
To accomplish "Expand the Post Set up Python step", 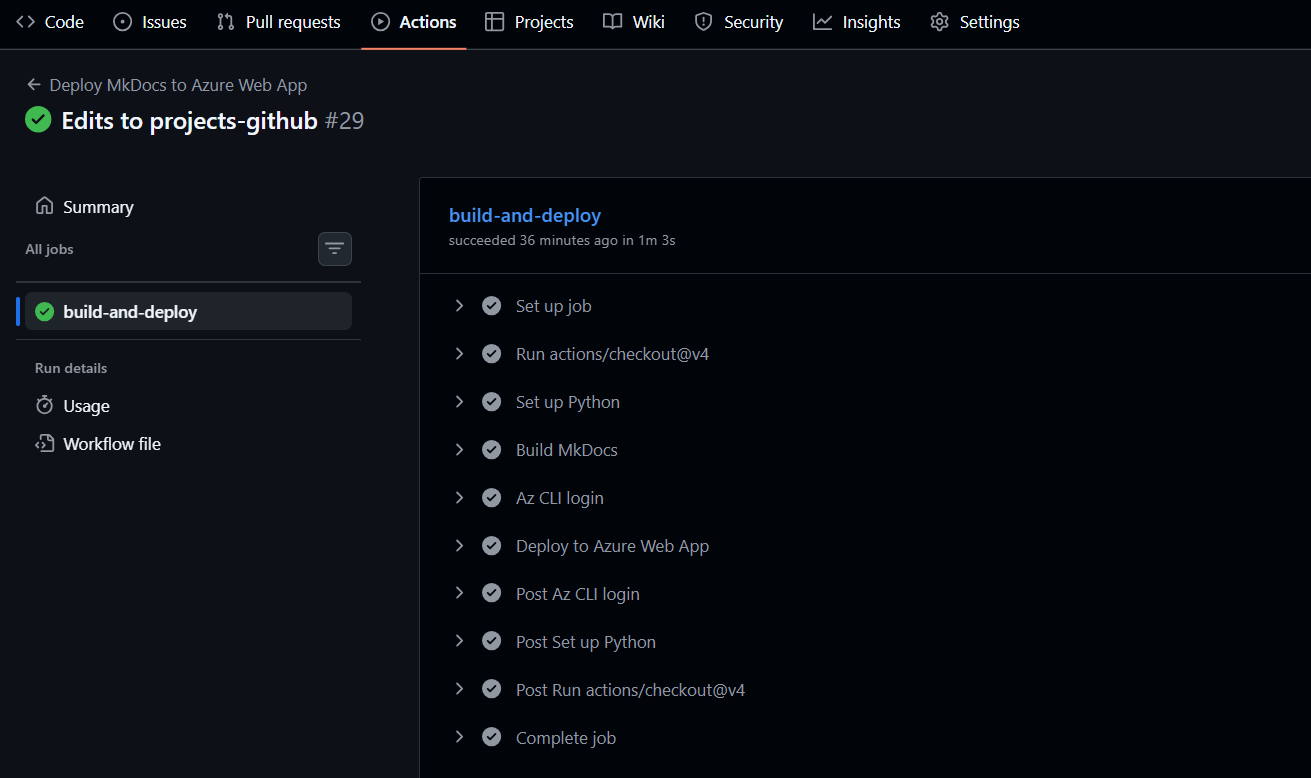I will pos(459,642).
